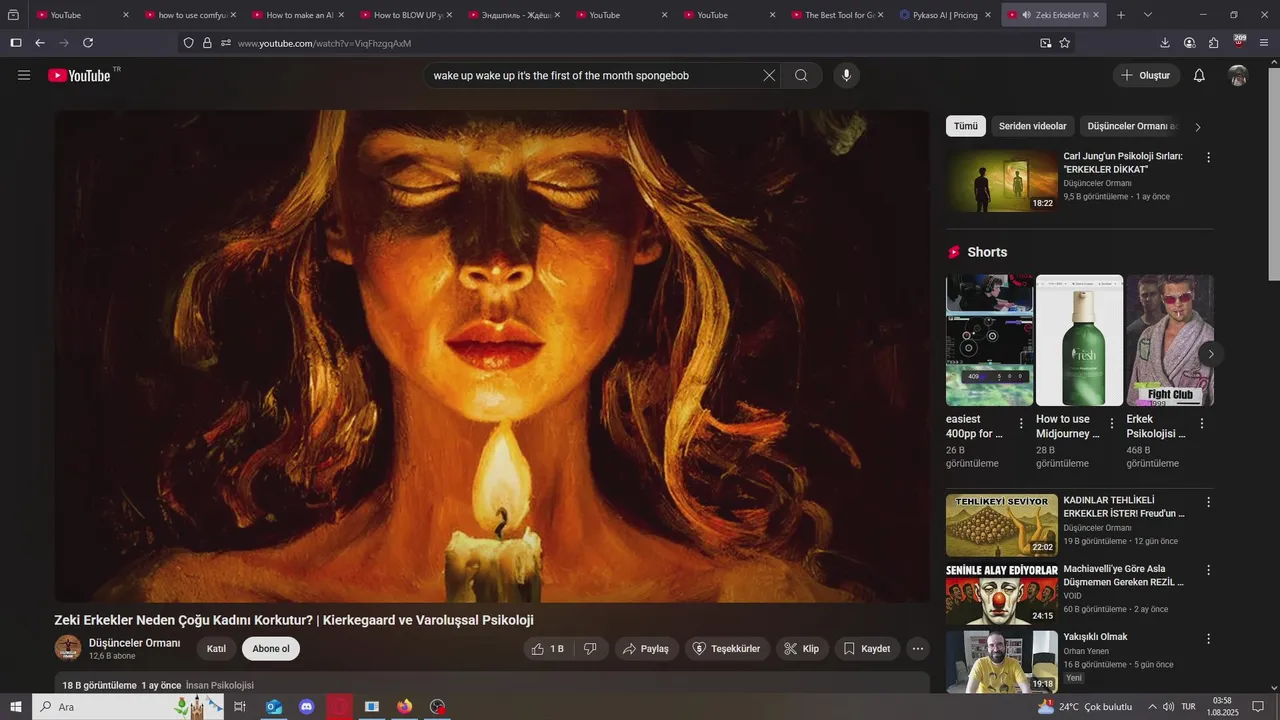The height and width of the screenshot is (720, 1280).
Task: Open options for 'easiest 400pp' short
Action: (x=1021, y=423)
